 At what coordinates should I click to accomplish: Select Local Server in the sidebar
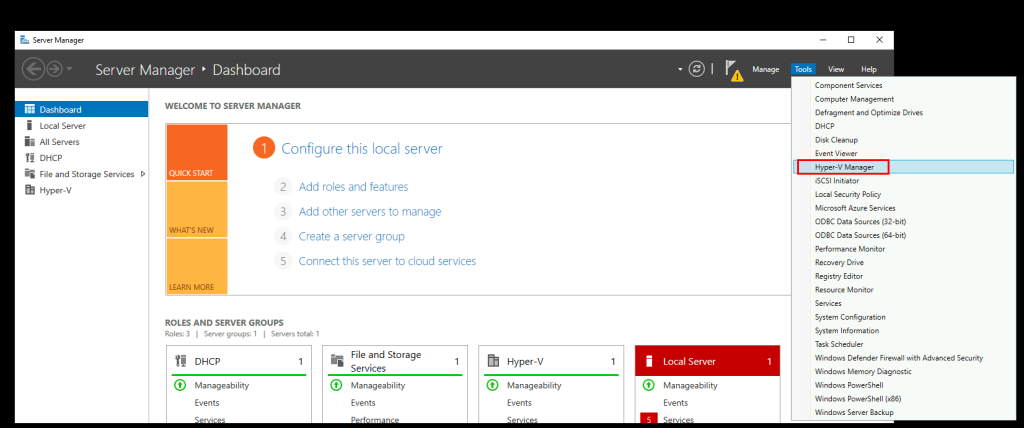click(82, 125)
